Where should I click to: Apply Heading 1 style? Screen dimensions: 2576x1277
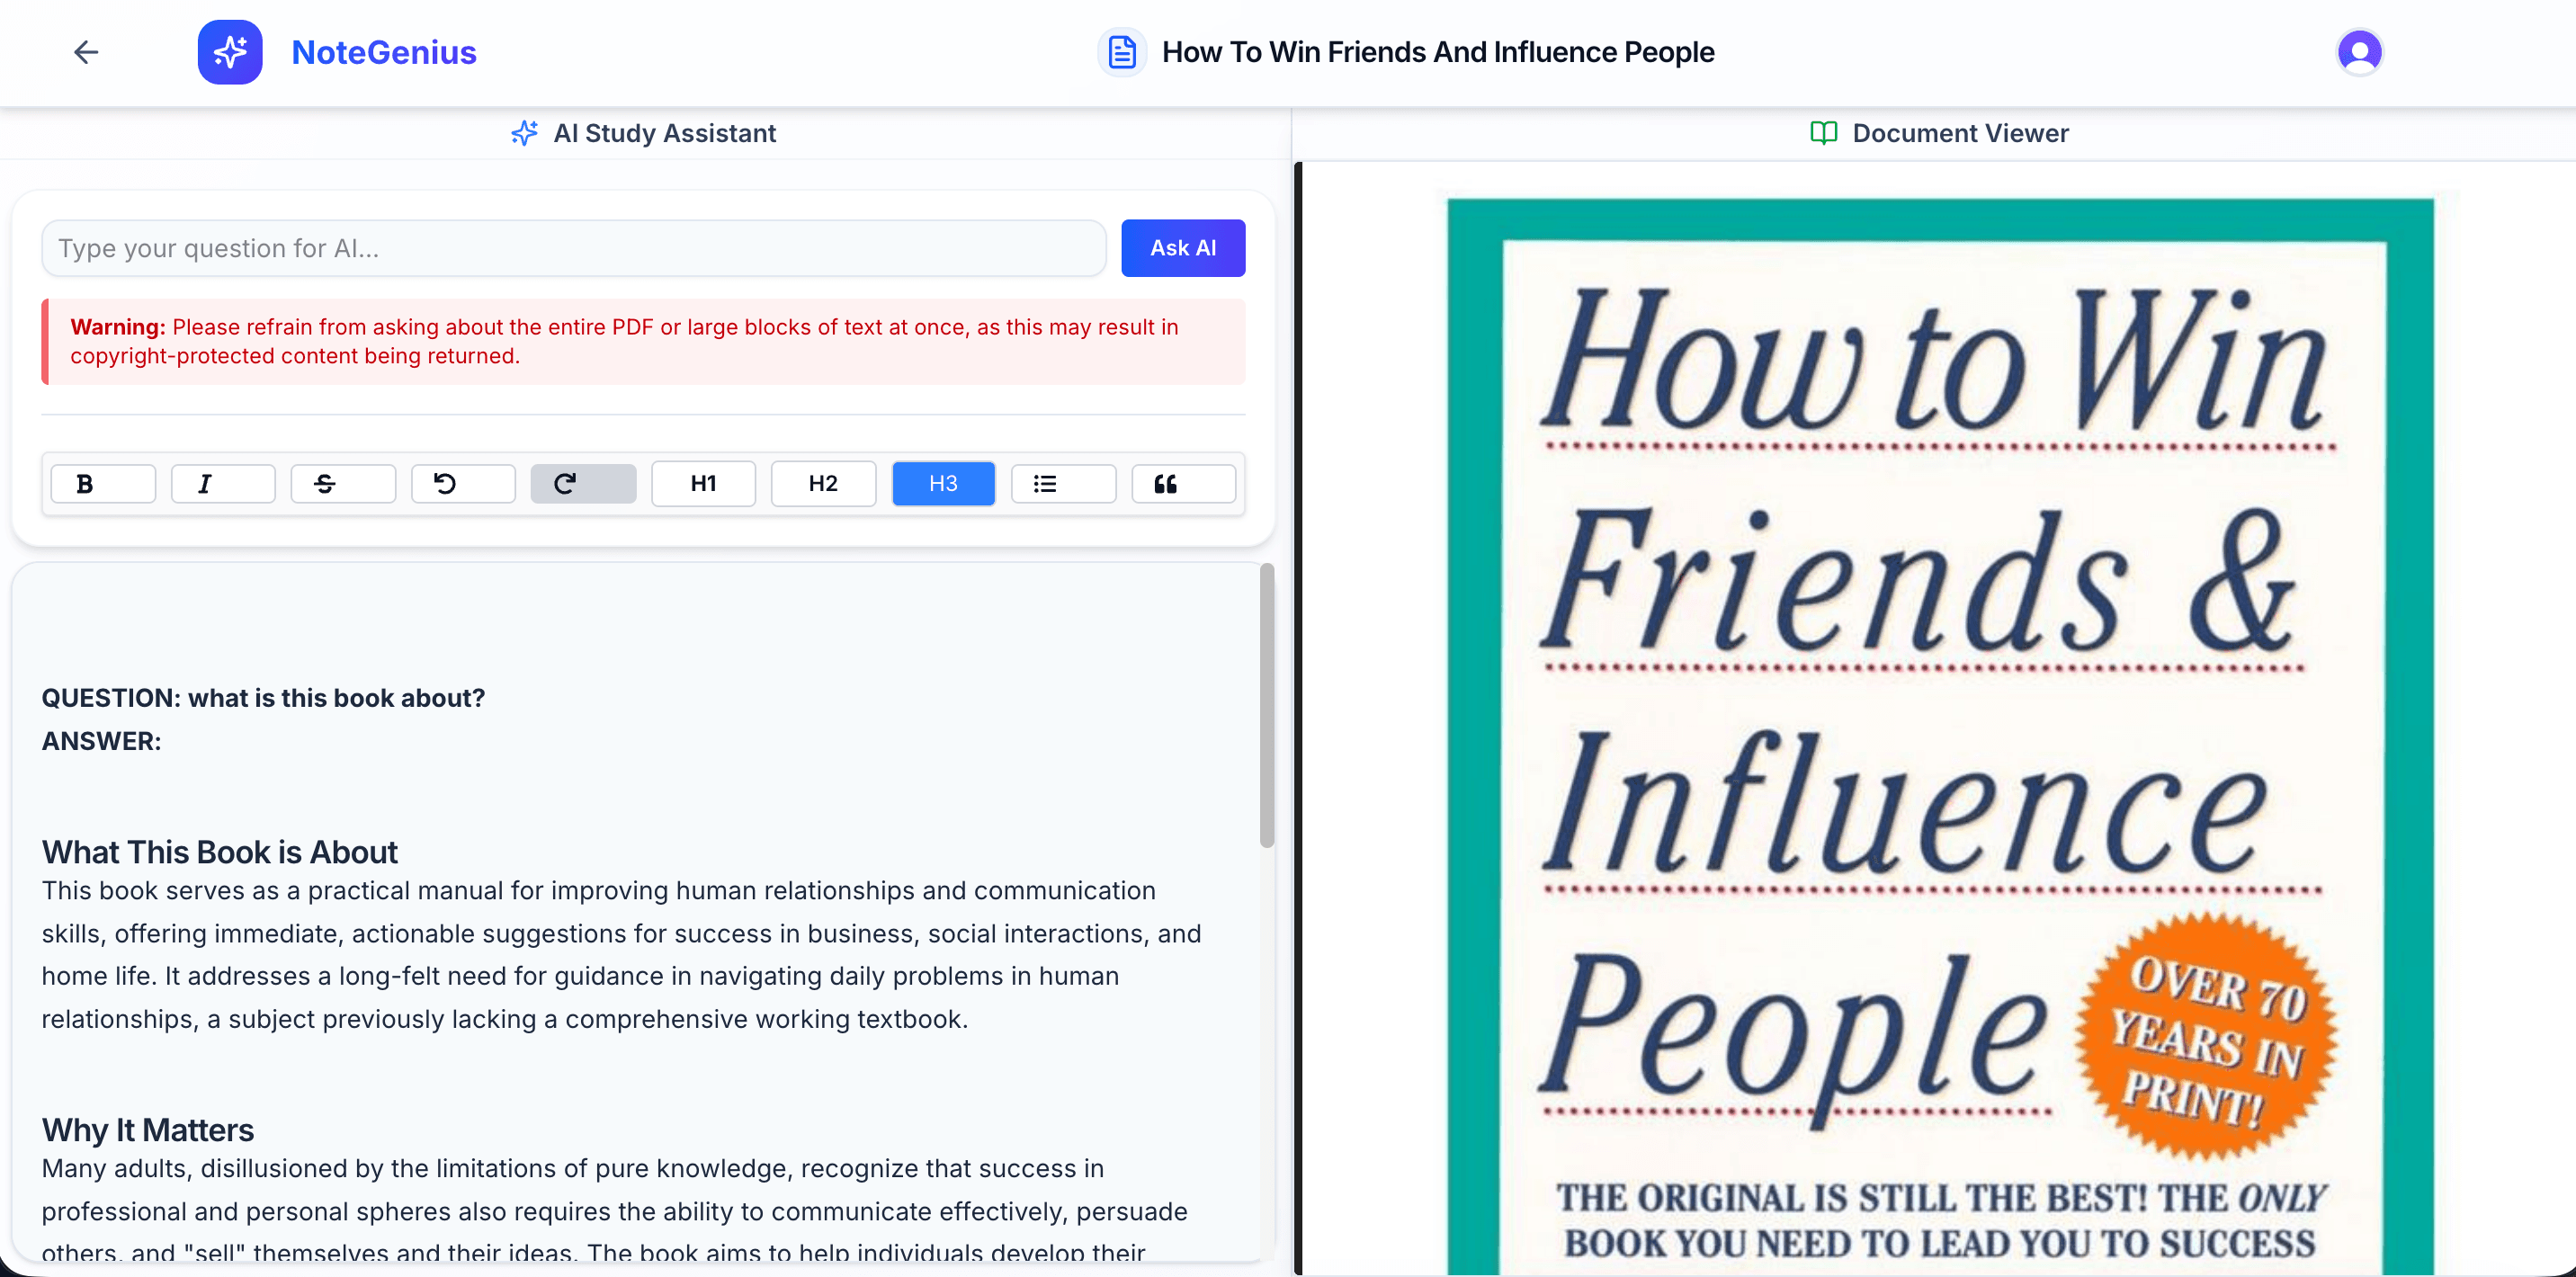(703, 484)
